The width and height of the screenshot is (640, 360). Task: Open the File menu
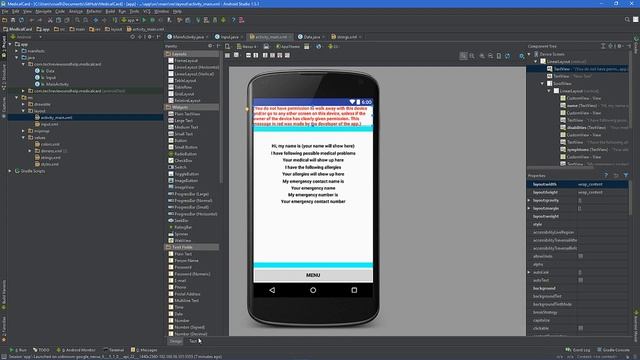pyautogui.click(x=4, y=11)
